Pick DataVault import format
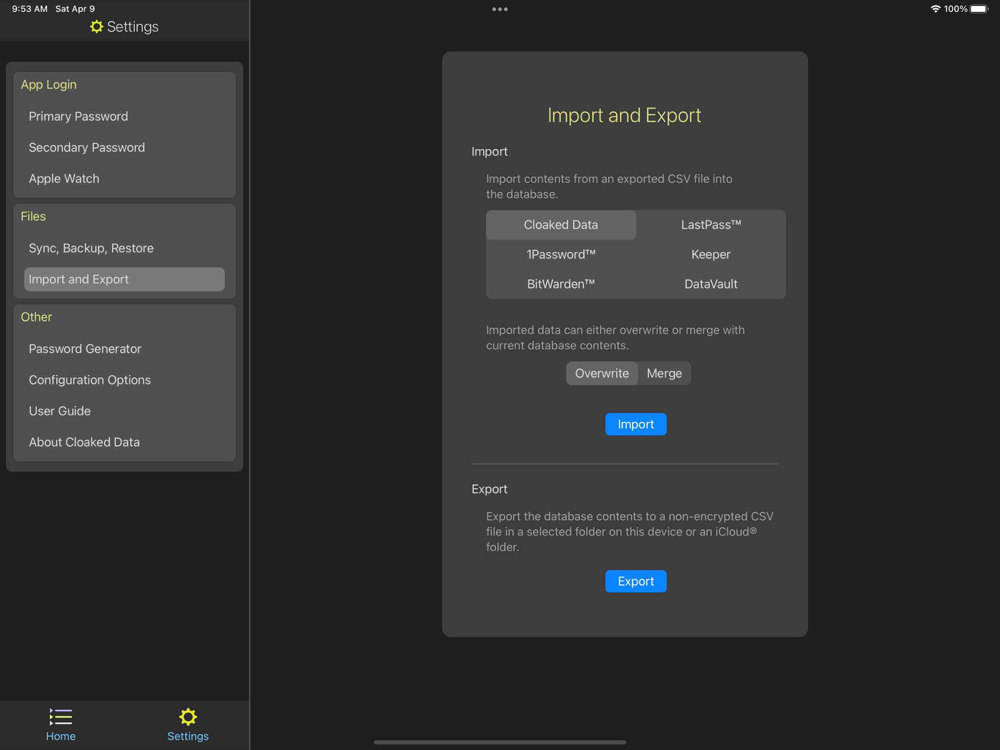1000x750 pixels. pyautogui.click(x=710, y=284)
